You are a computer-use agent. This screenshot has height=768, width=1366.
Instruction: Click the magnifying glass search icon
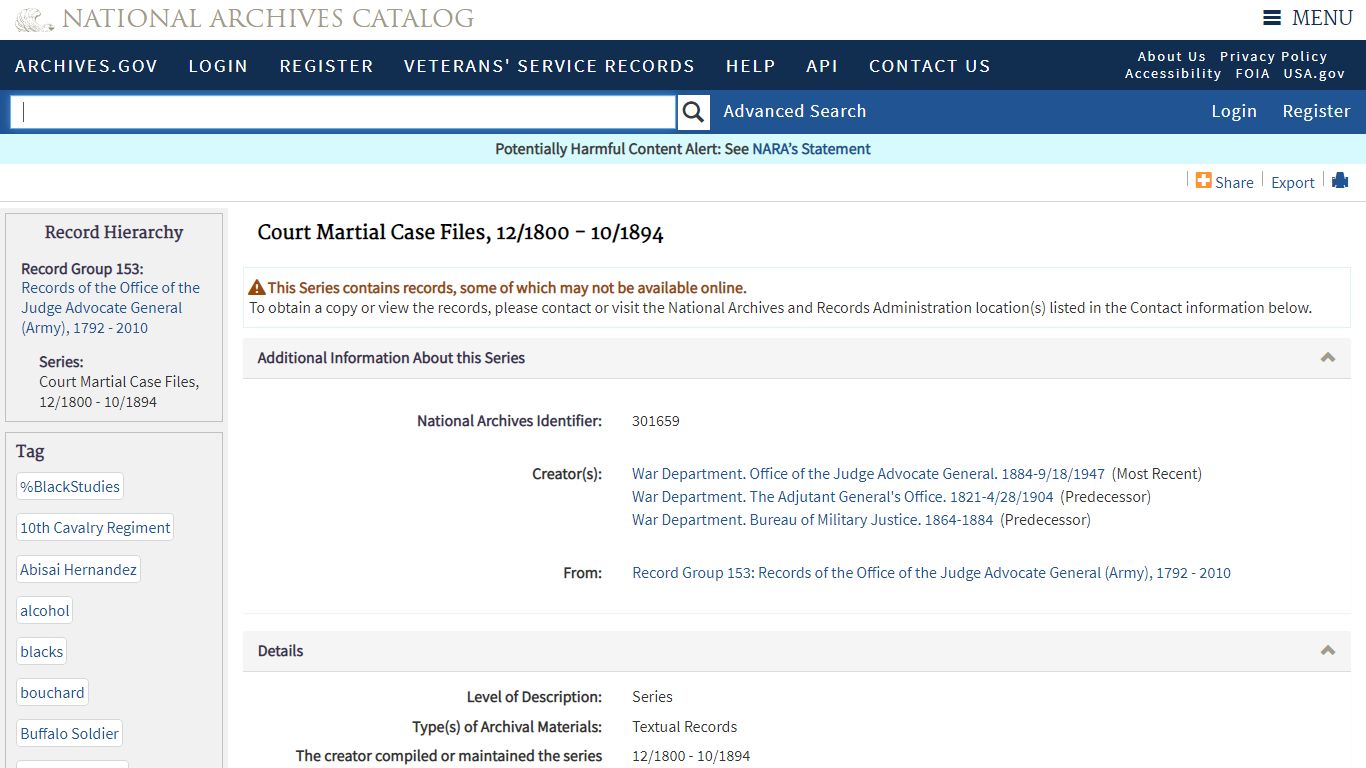tap(693, 112)
